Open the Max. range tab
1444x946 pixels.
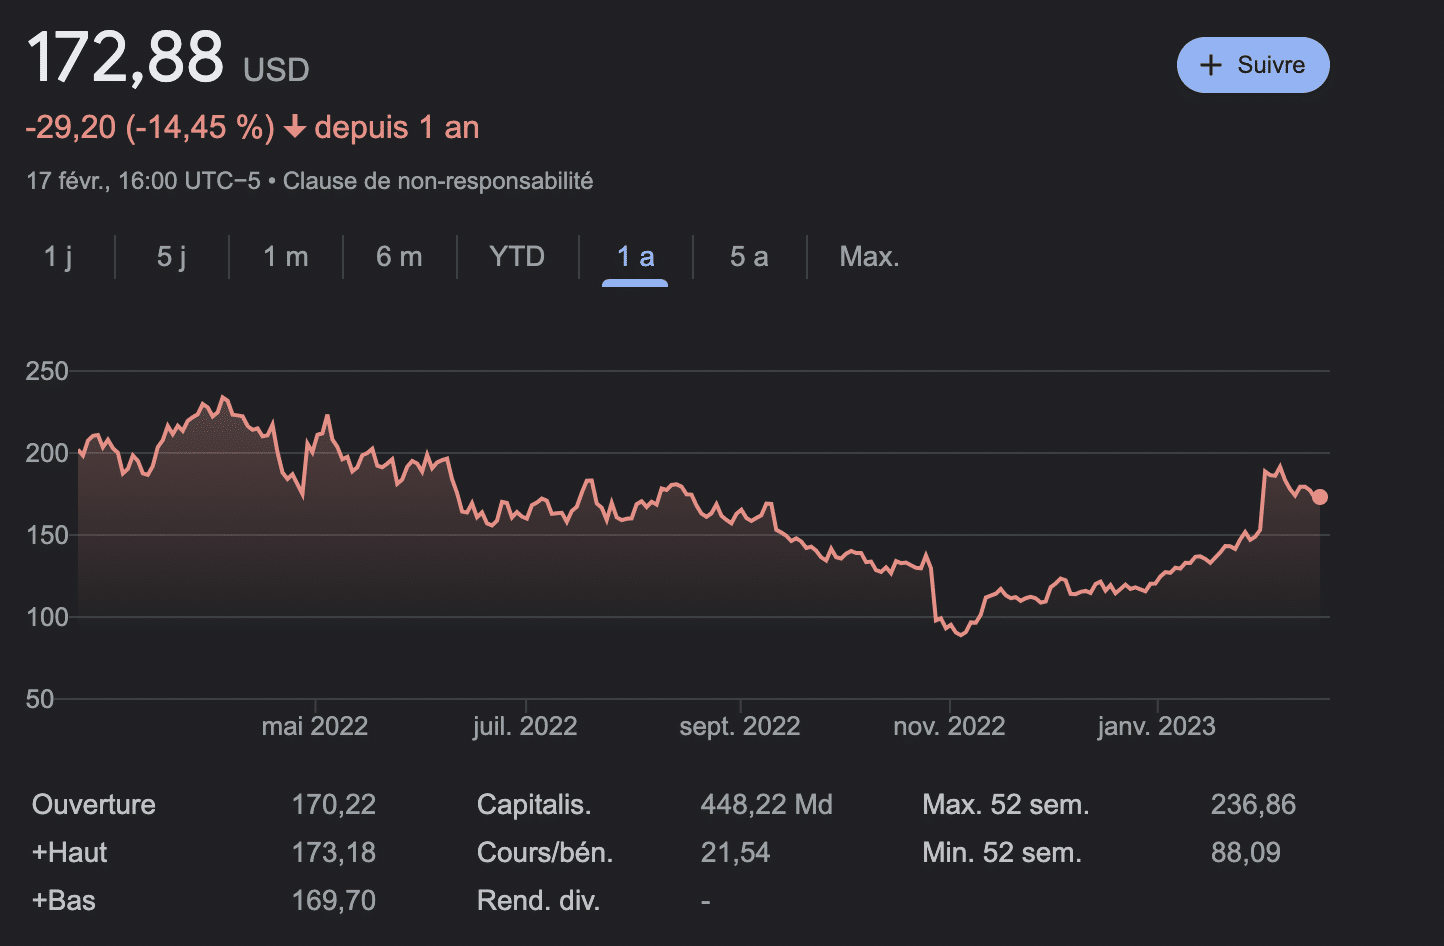[x=869, y=257]
